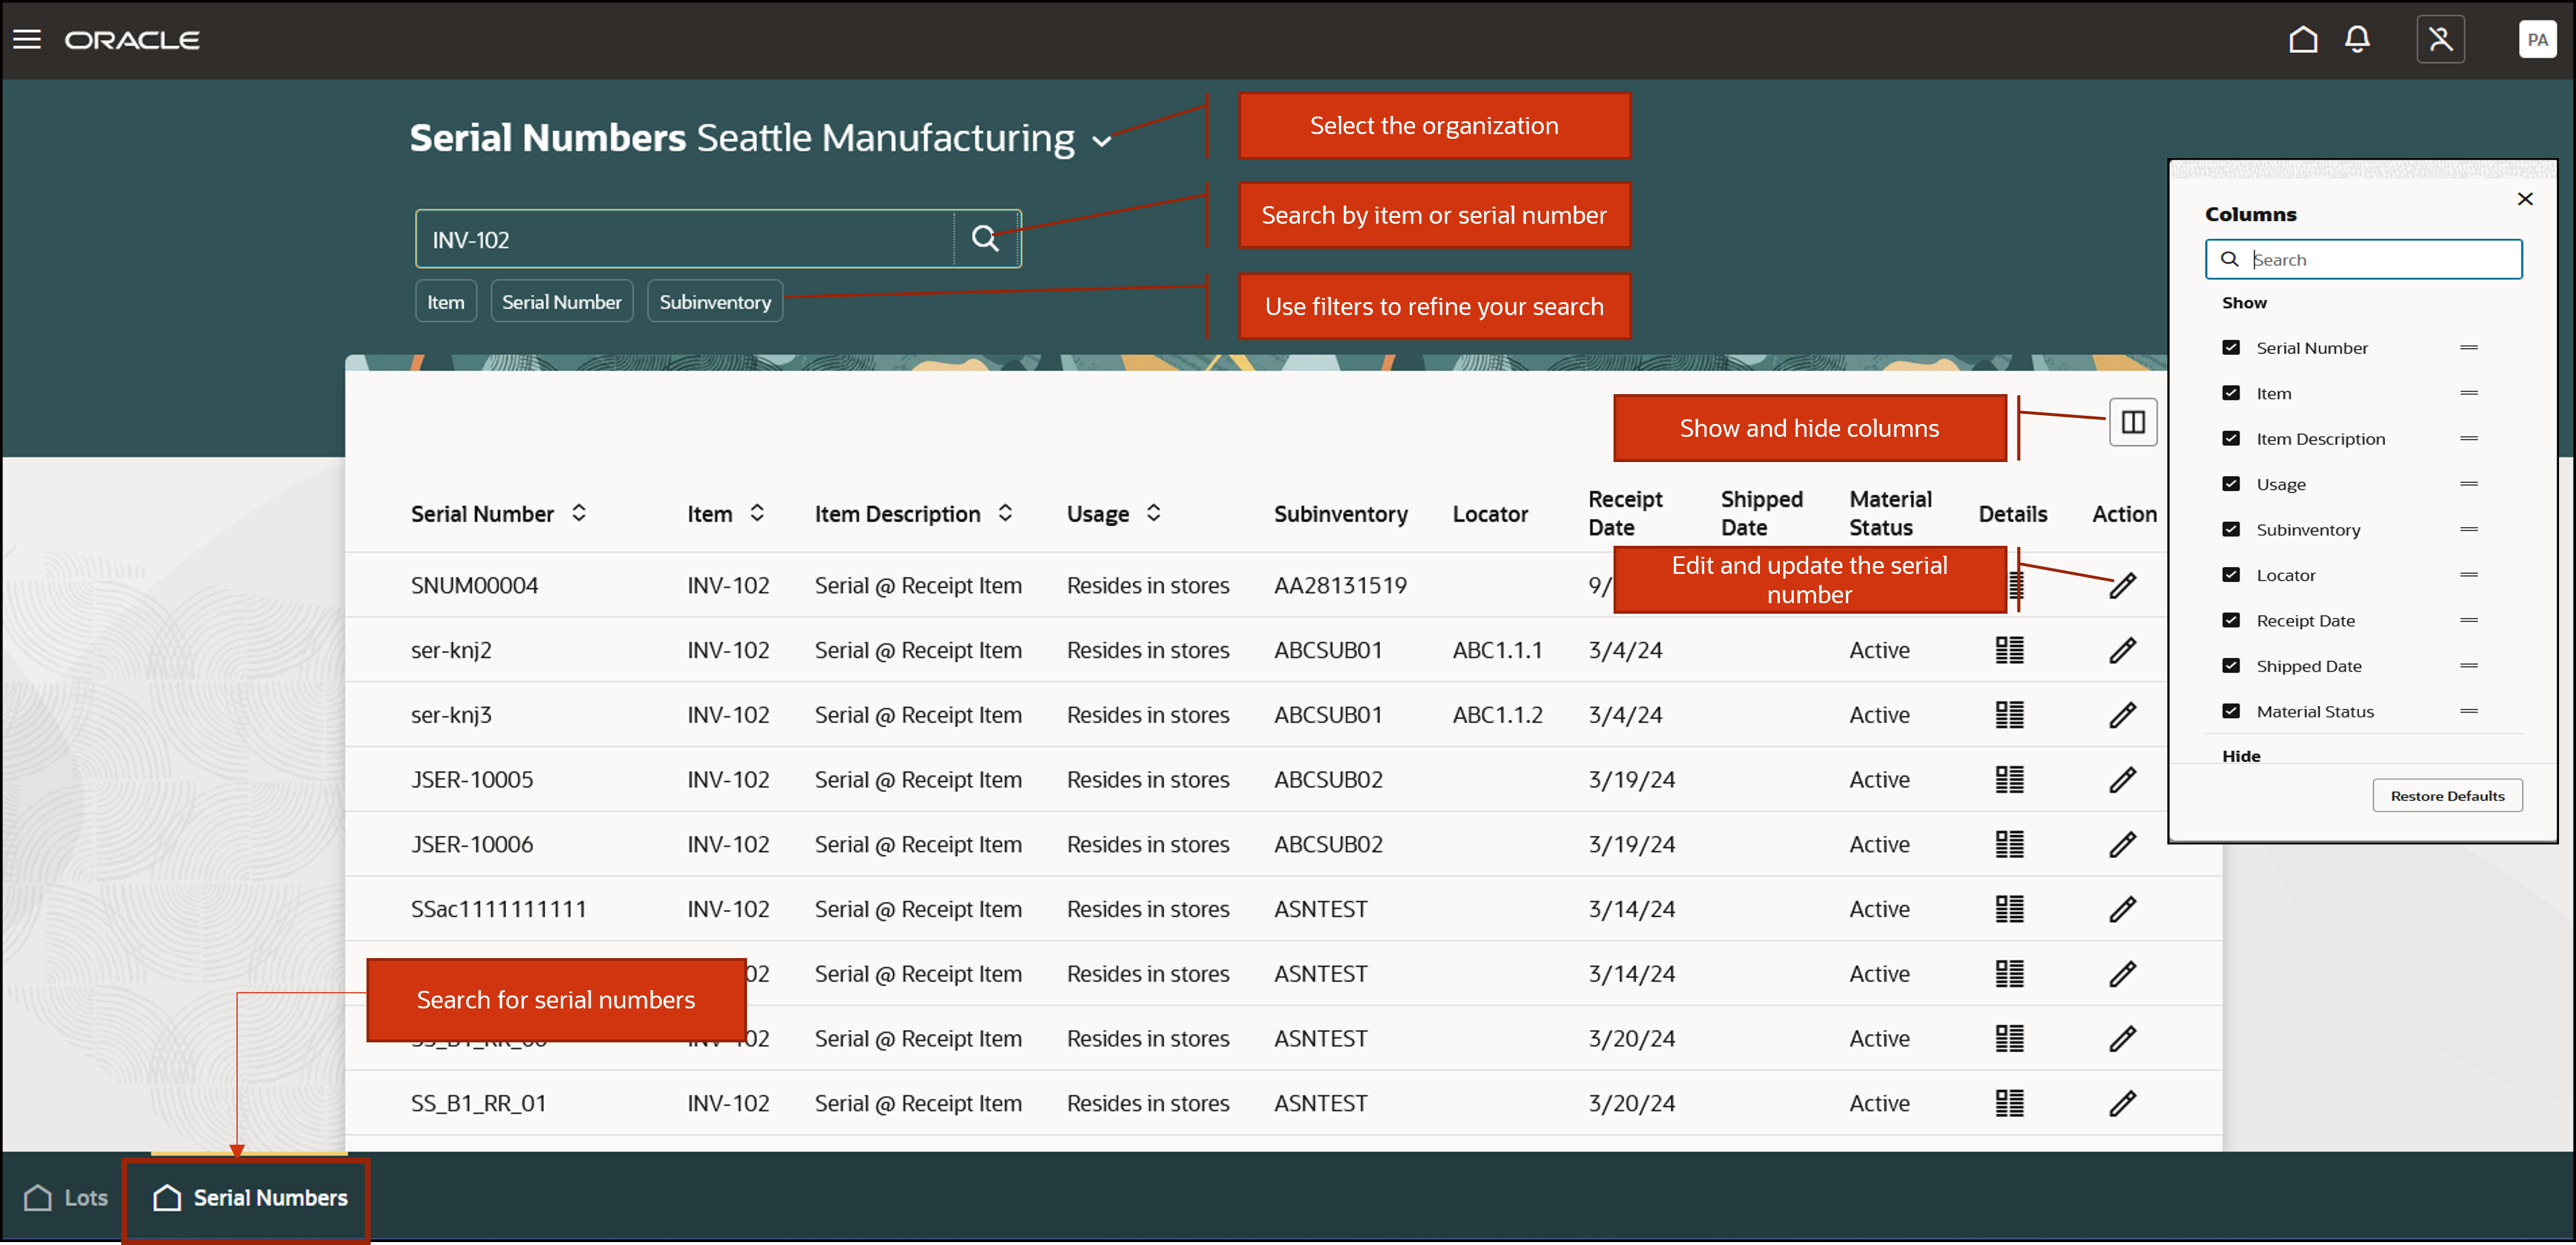Click the pencil icon for SS_B1_RR_01

2122,1103
